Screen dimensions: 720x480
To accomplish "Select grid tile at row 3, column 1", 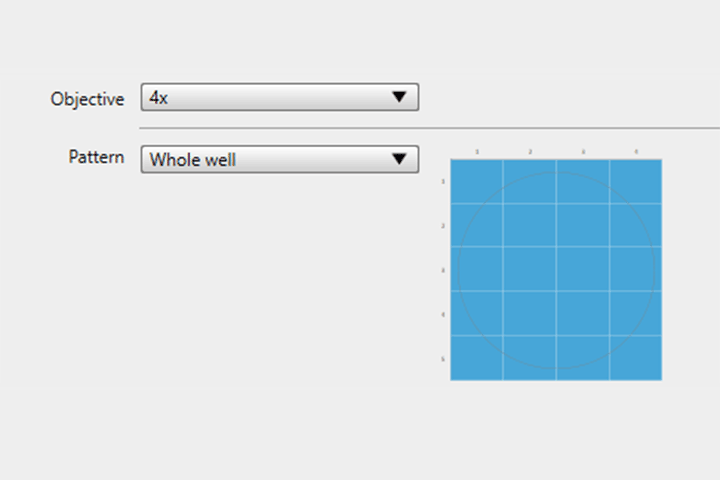I will 476,269.
